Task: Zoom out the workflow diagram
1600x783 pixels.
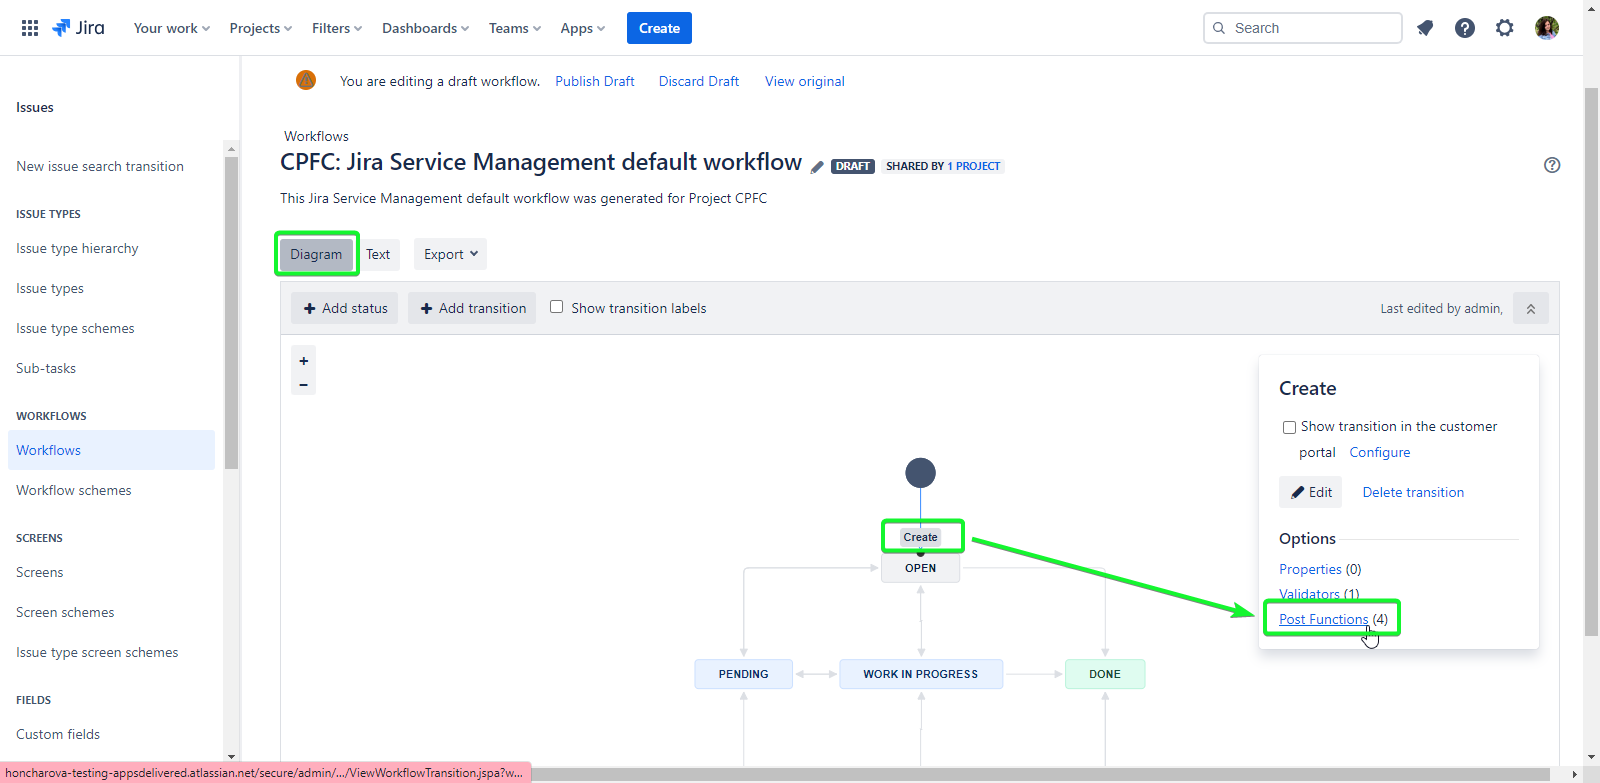Action: [304, 385]
